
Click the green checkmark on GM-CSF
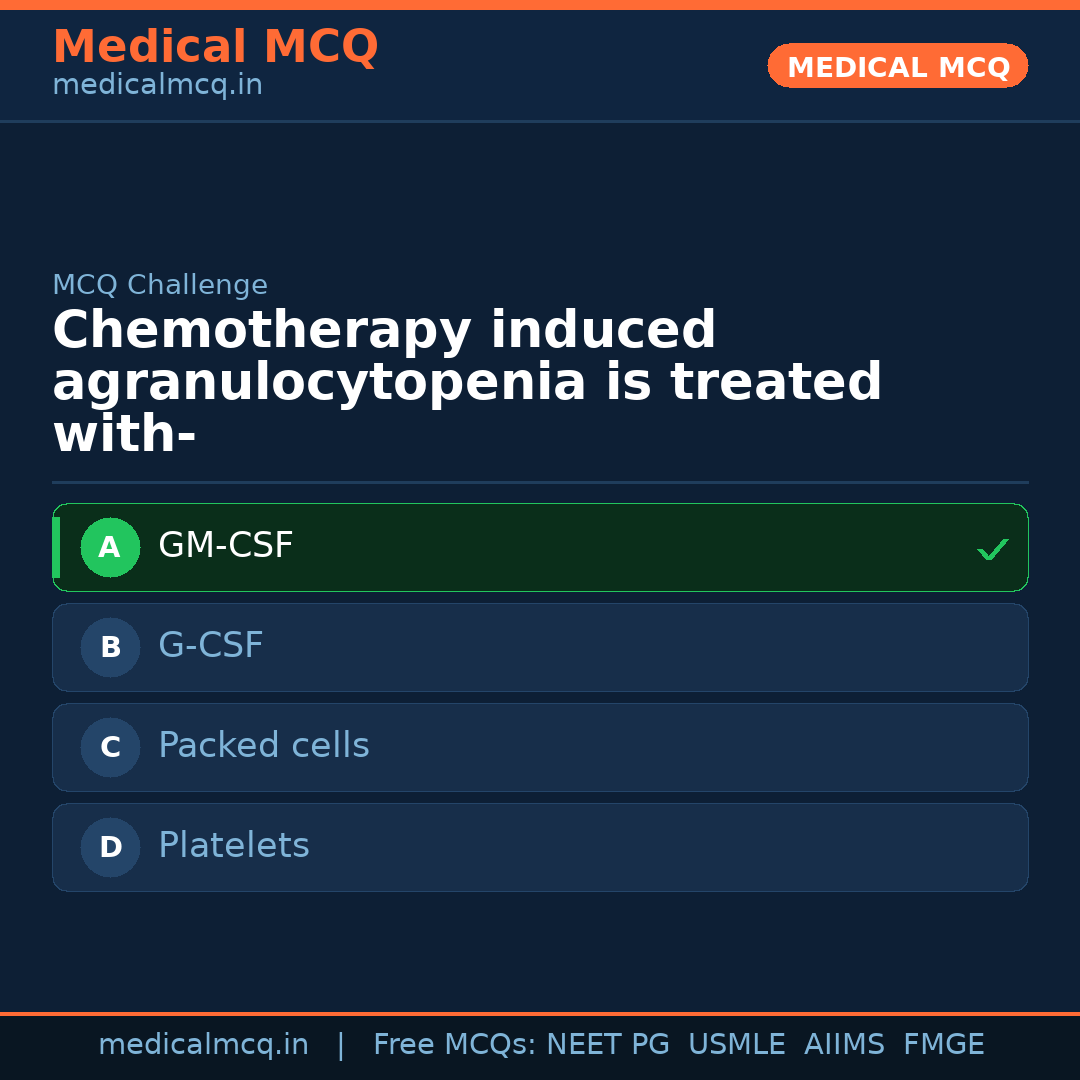pyautogui.click(x=992, y=549)
